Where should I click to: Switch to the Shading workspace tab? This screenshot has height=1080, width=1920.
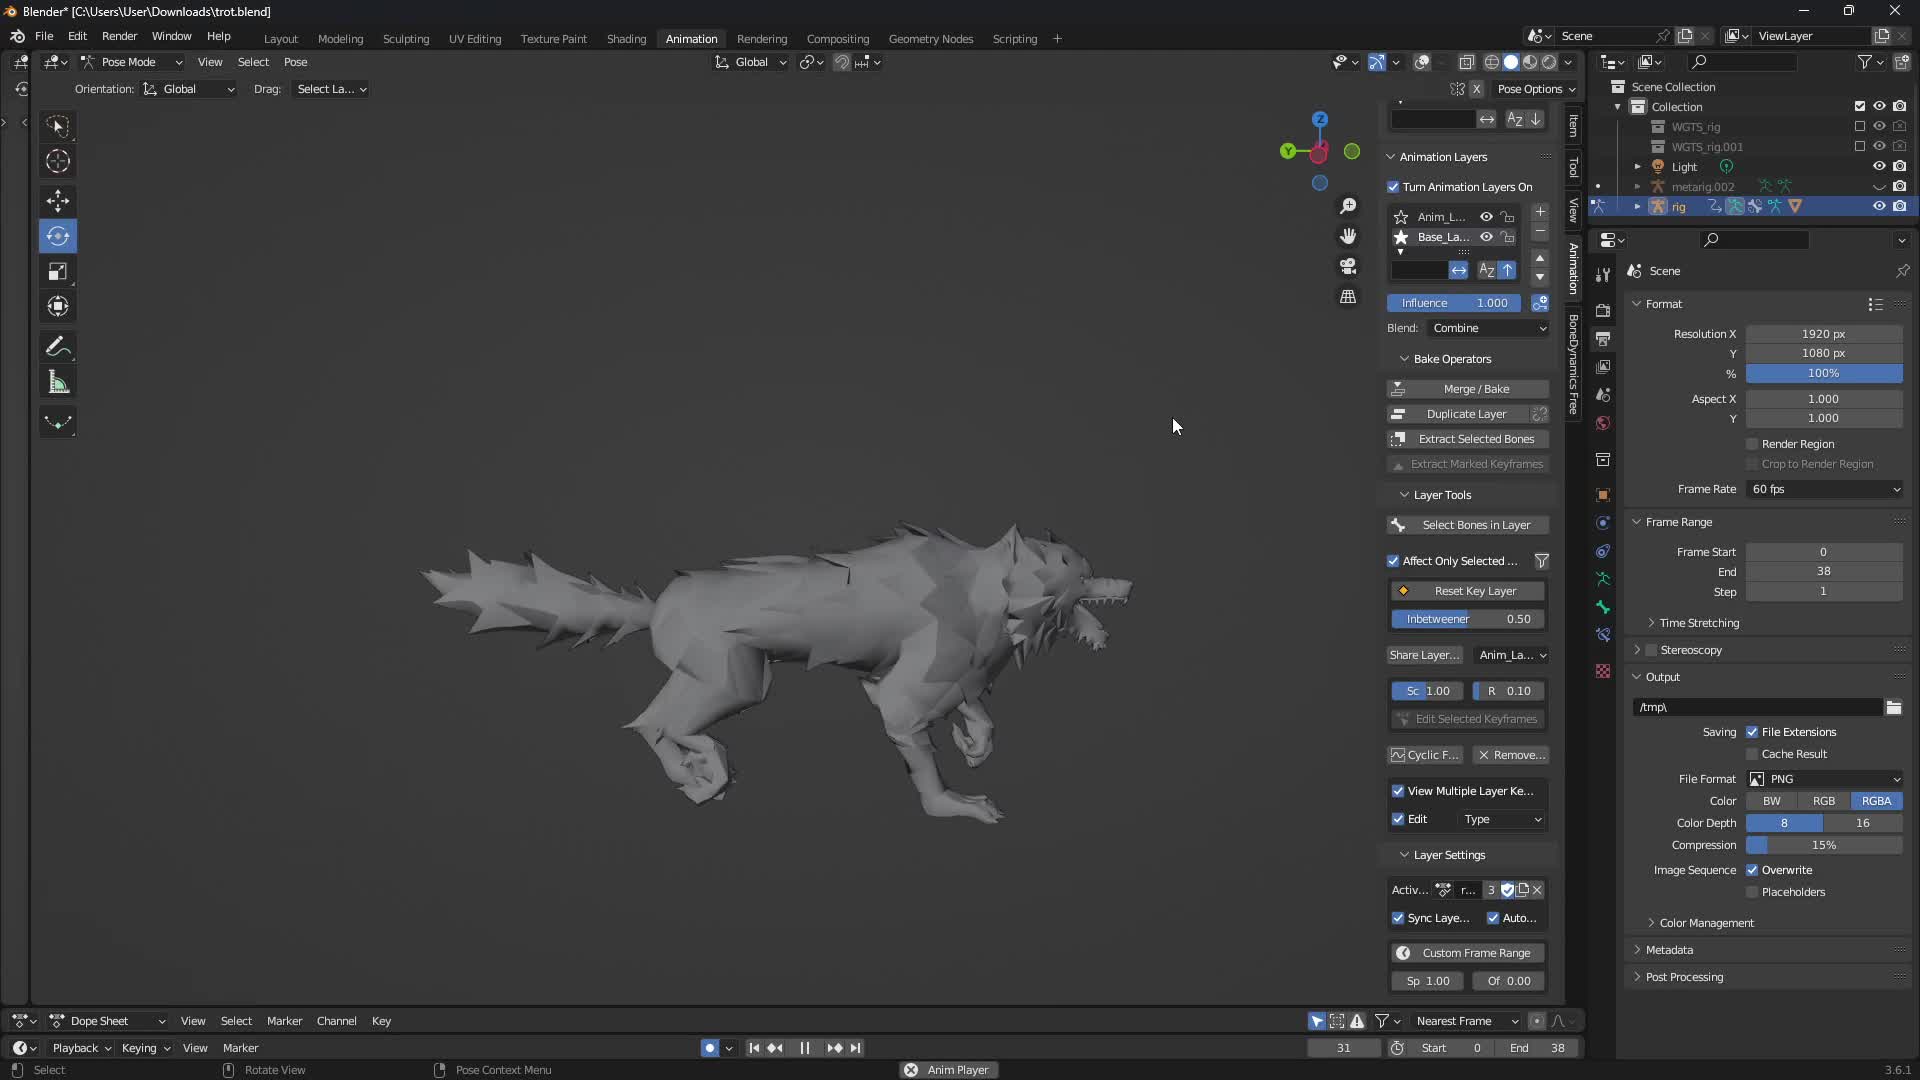click(625, 38)
